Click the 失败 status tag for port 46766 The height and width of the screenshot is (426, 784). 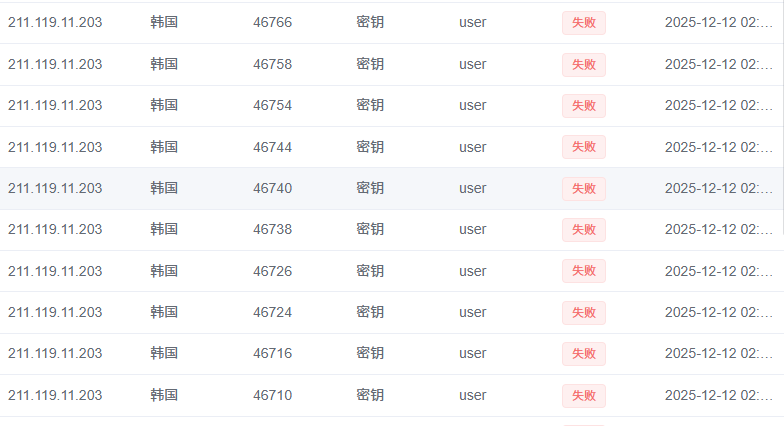pyautogui.click(x=583, y=23)
